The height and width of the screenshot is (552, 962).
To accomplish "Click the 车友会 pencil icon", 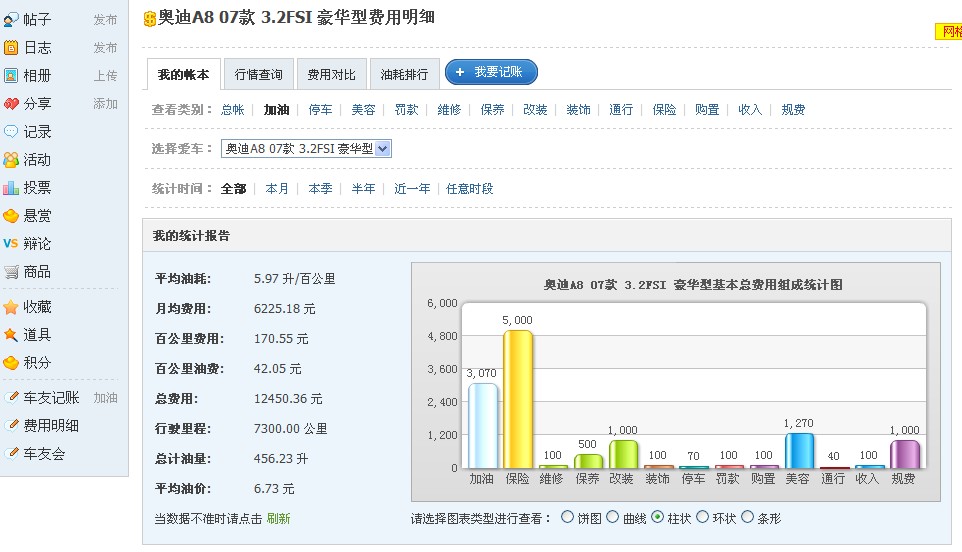I will pyautogui.click(x=12, y=453).
